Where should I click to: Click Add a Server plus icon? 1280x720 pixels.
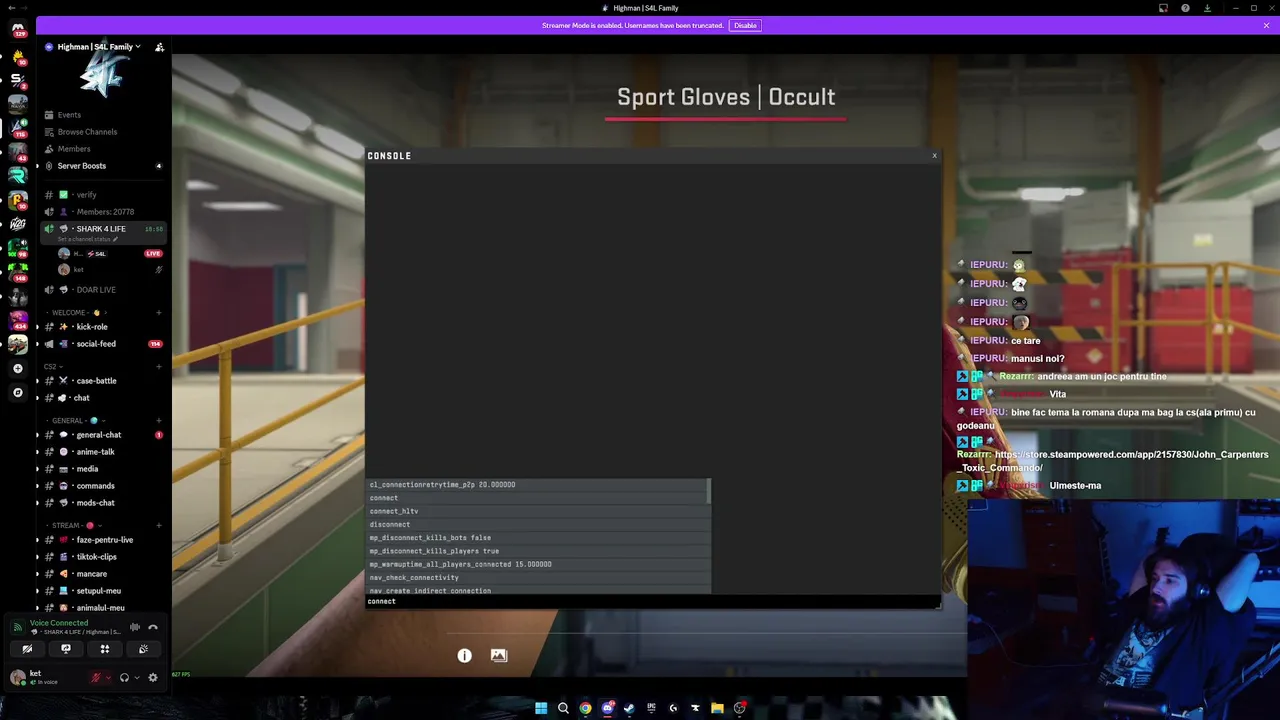[x=18, y=369]
